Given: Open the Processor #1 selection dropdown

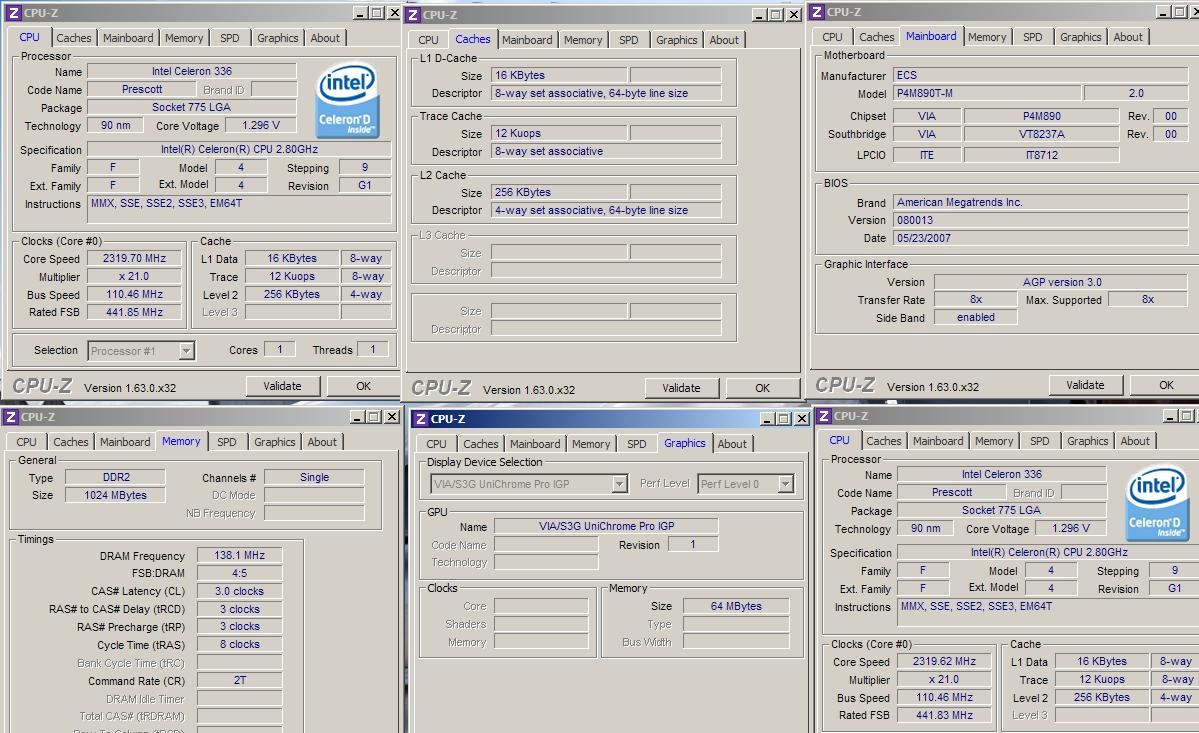Looking at the screenshot, I should click(x=186, y=351).
